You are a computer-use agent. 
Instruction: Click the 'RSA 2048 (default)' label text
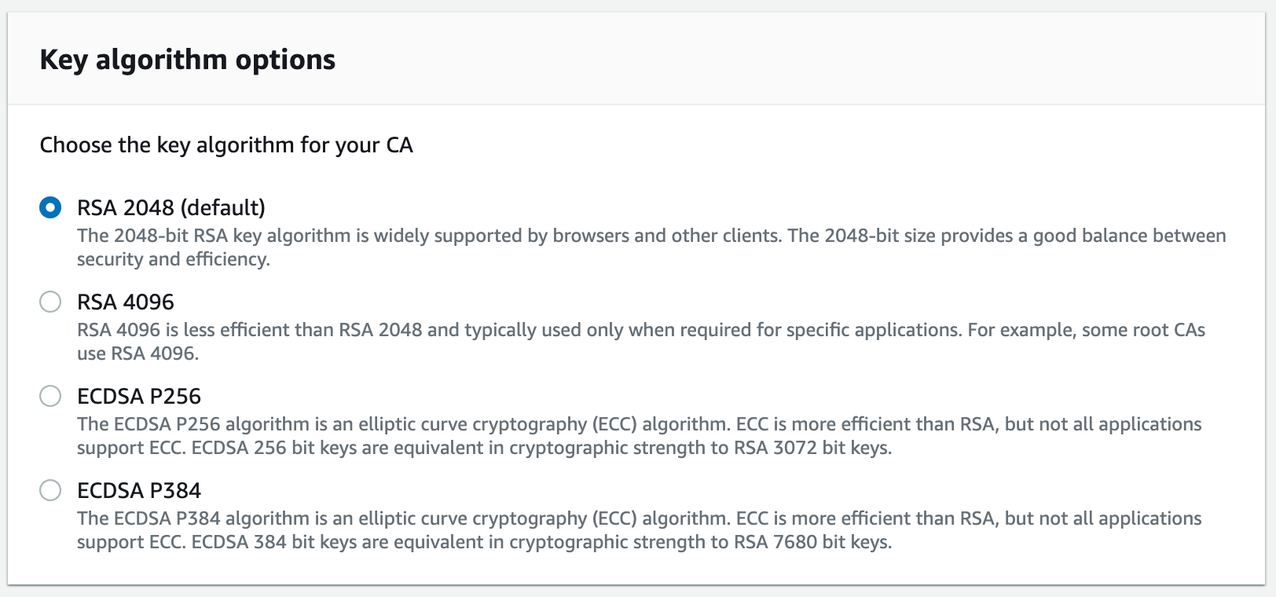(171, 208)
